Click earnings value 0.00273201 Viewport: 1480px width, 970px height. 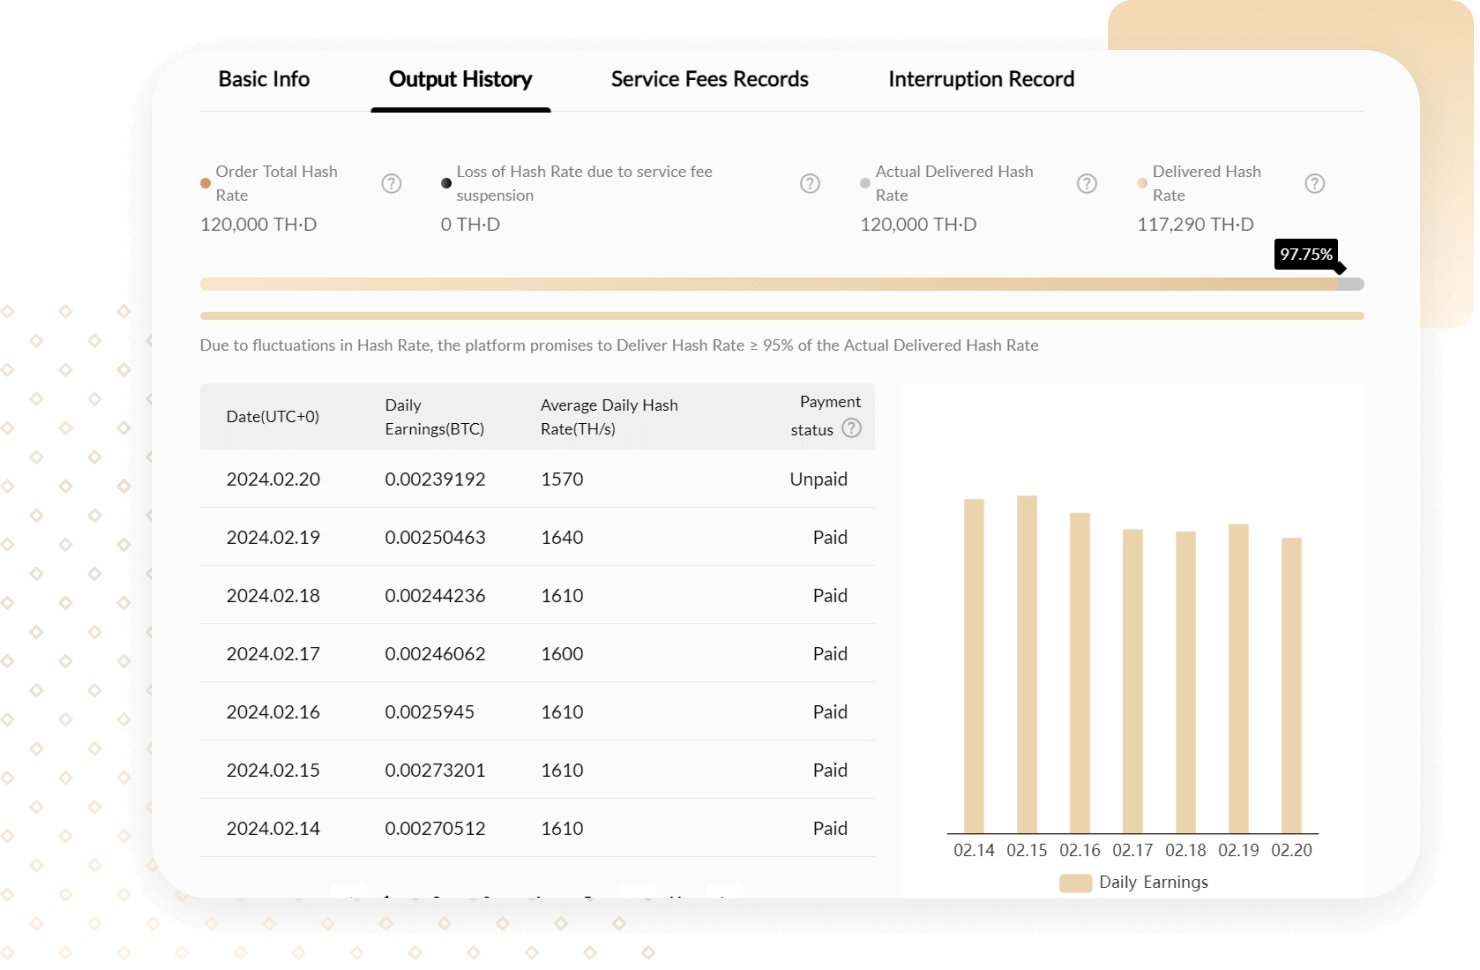pos(435,770)
